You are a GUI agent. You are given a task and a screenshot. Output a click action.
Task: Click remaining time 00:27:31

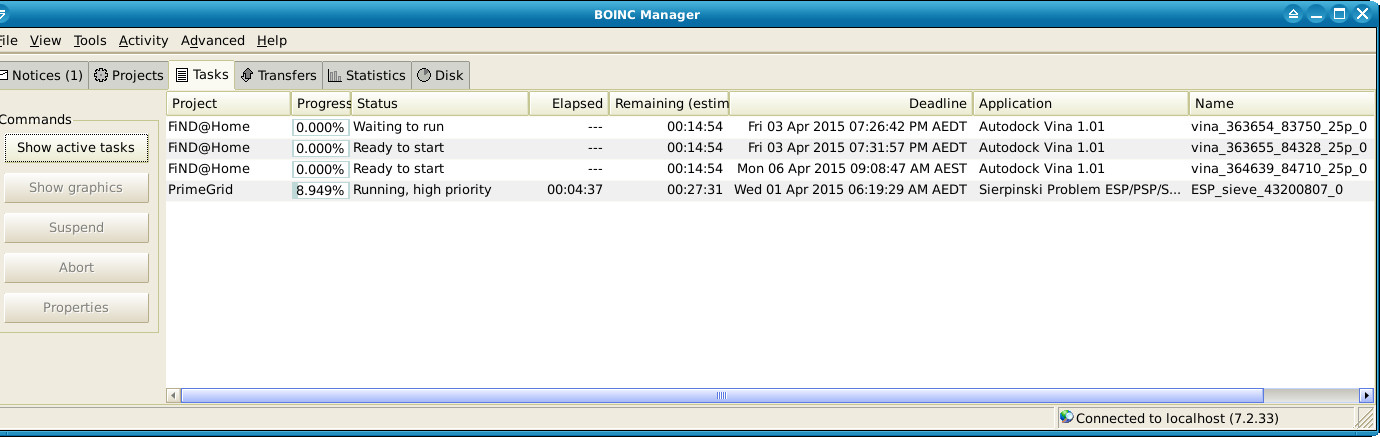point(695,190)
